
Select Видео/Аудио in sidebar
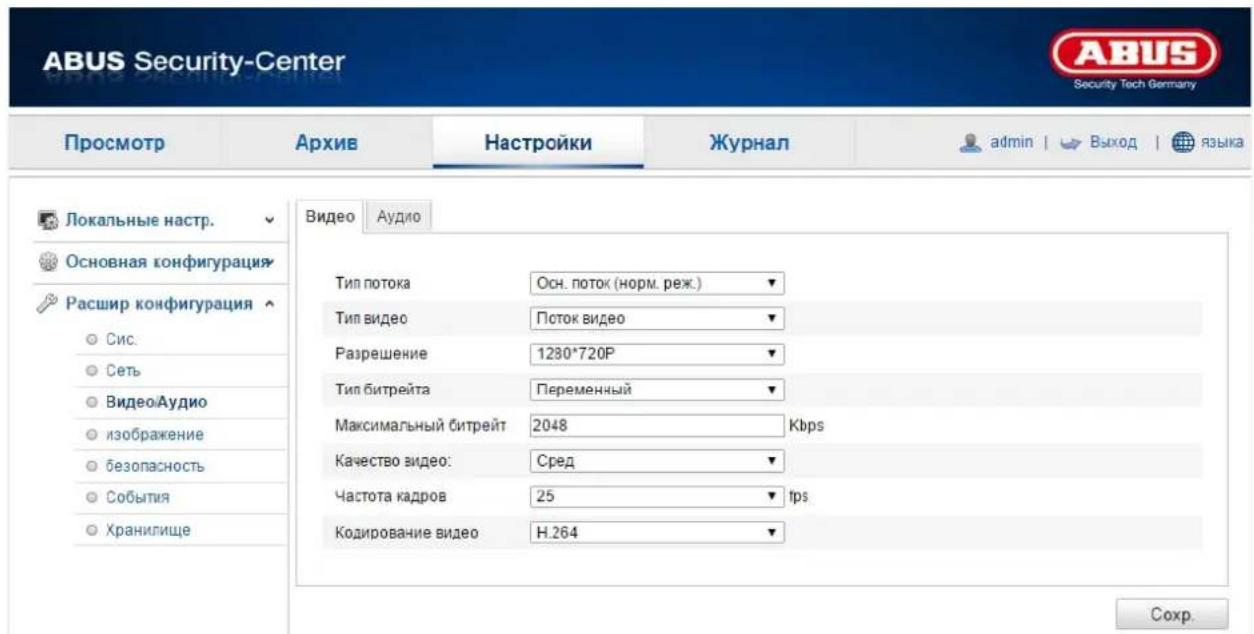156,403
